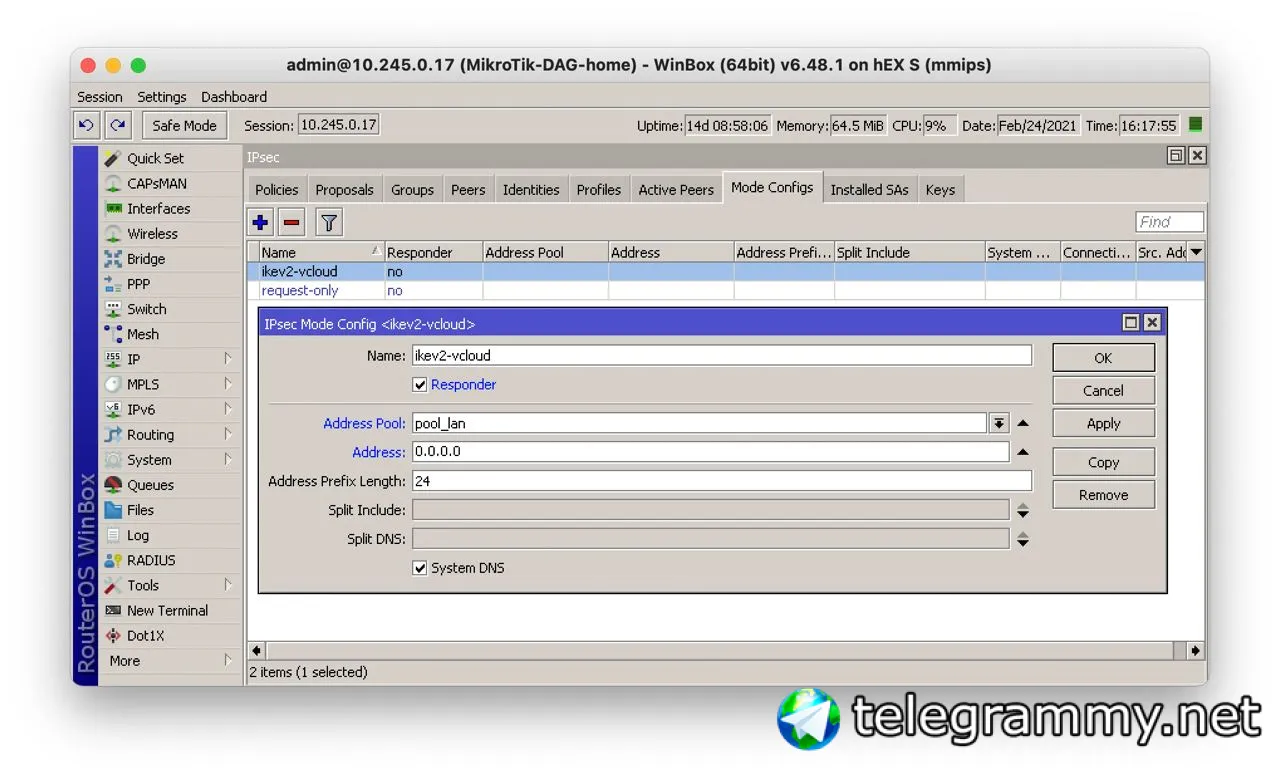Open the Queues sidebar icon
The width and height of the screenshot is (1280, 779).
[114, 485]
